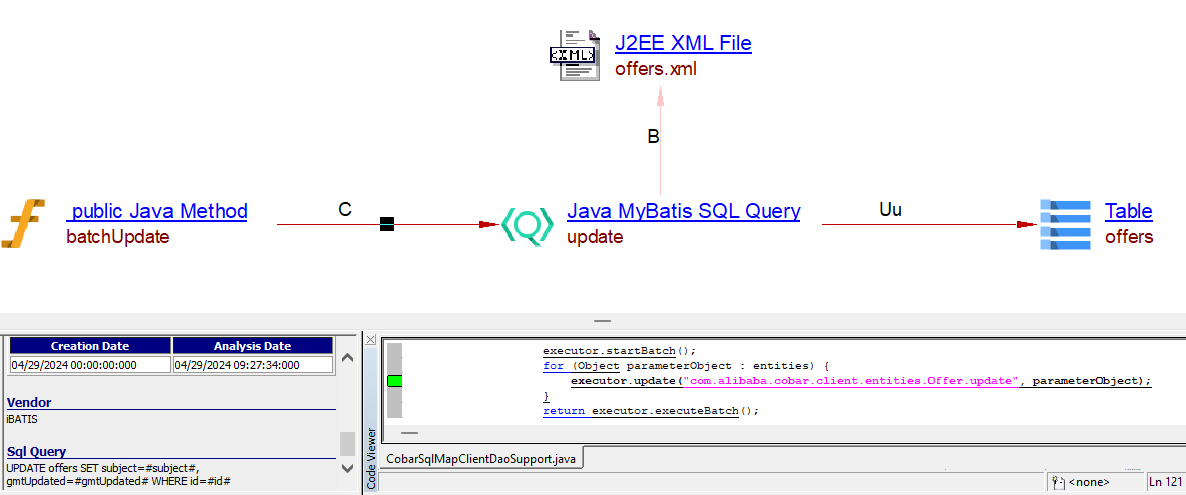The height and width of the screenshot is (495, 1186).
Task: Click the Java MyBatis SQL Query link
Action: 683,211
